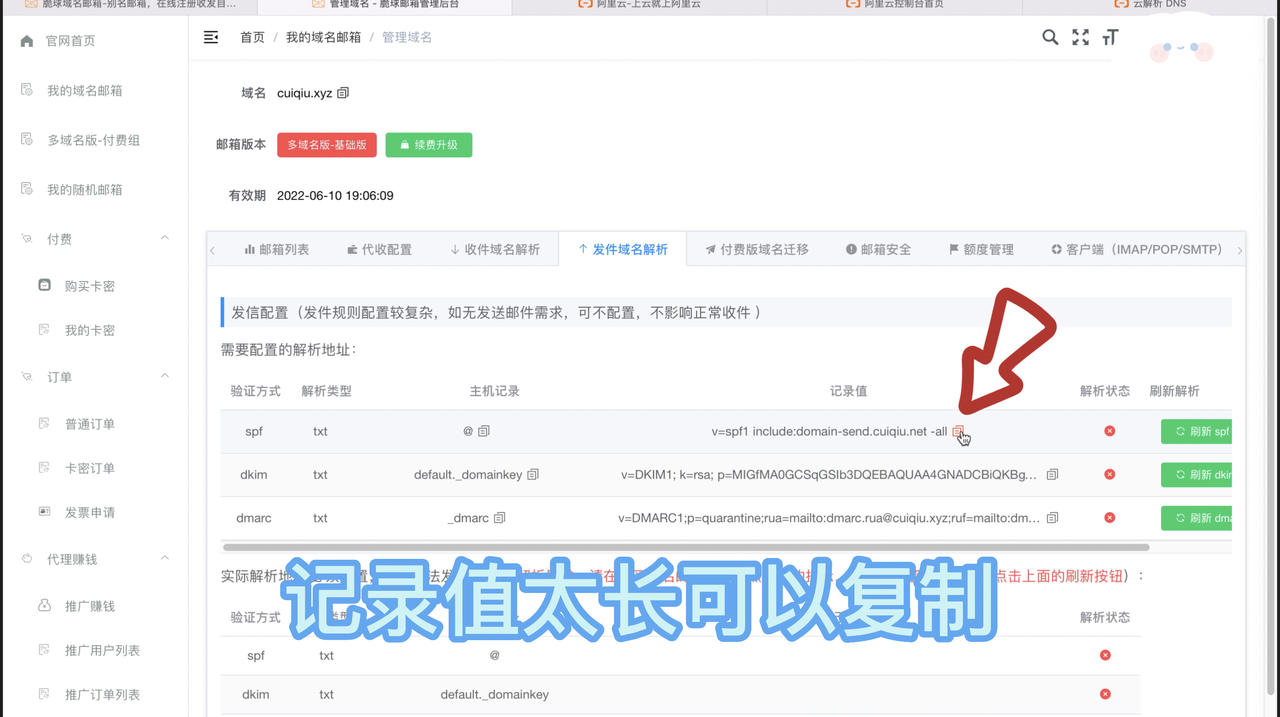Copy the spf record value icon
Screen dimensions: 1280x717
[958, 431]
